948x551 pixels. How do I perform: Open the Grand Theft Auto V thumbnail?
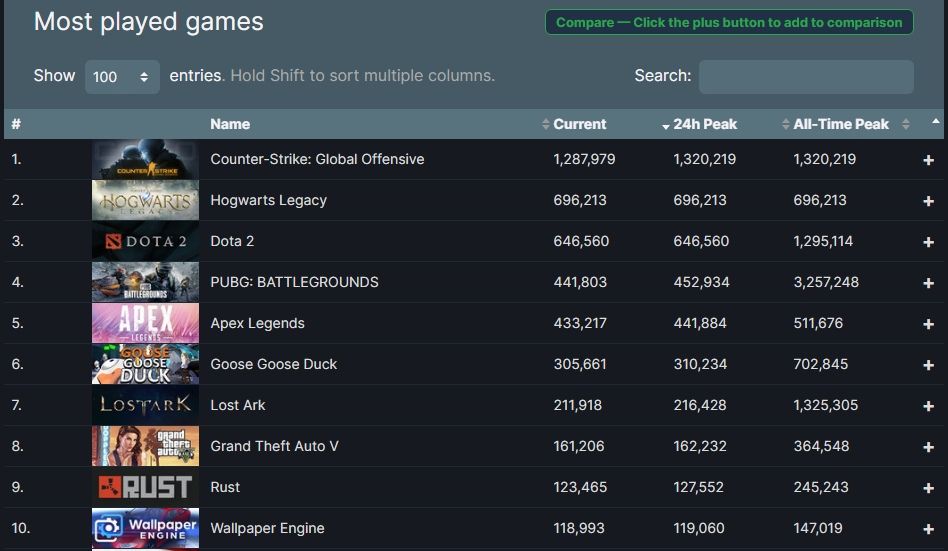click(145, 446)
